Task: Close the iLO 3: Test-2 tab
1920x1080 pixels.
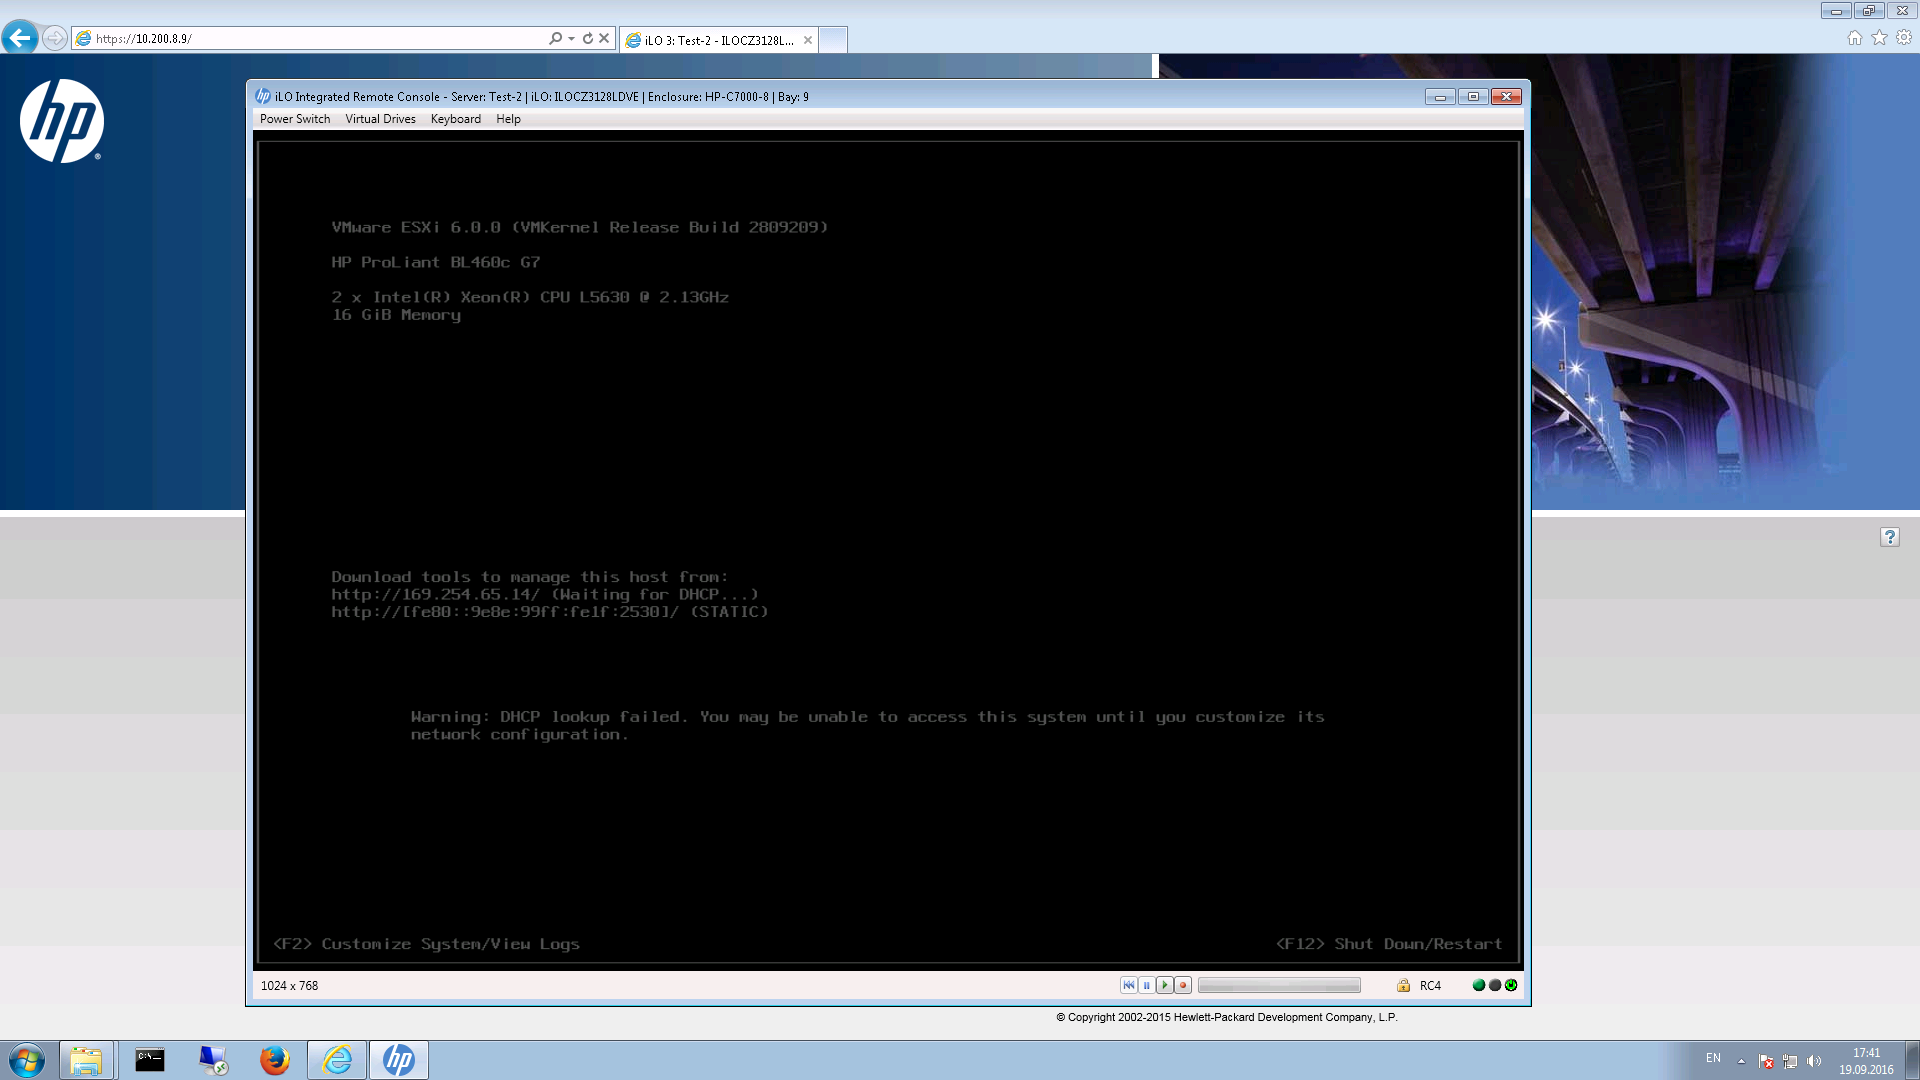Action: click(x=807, y=40)
